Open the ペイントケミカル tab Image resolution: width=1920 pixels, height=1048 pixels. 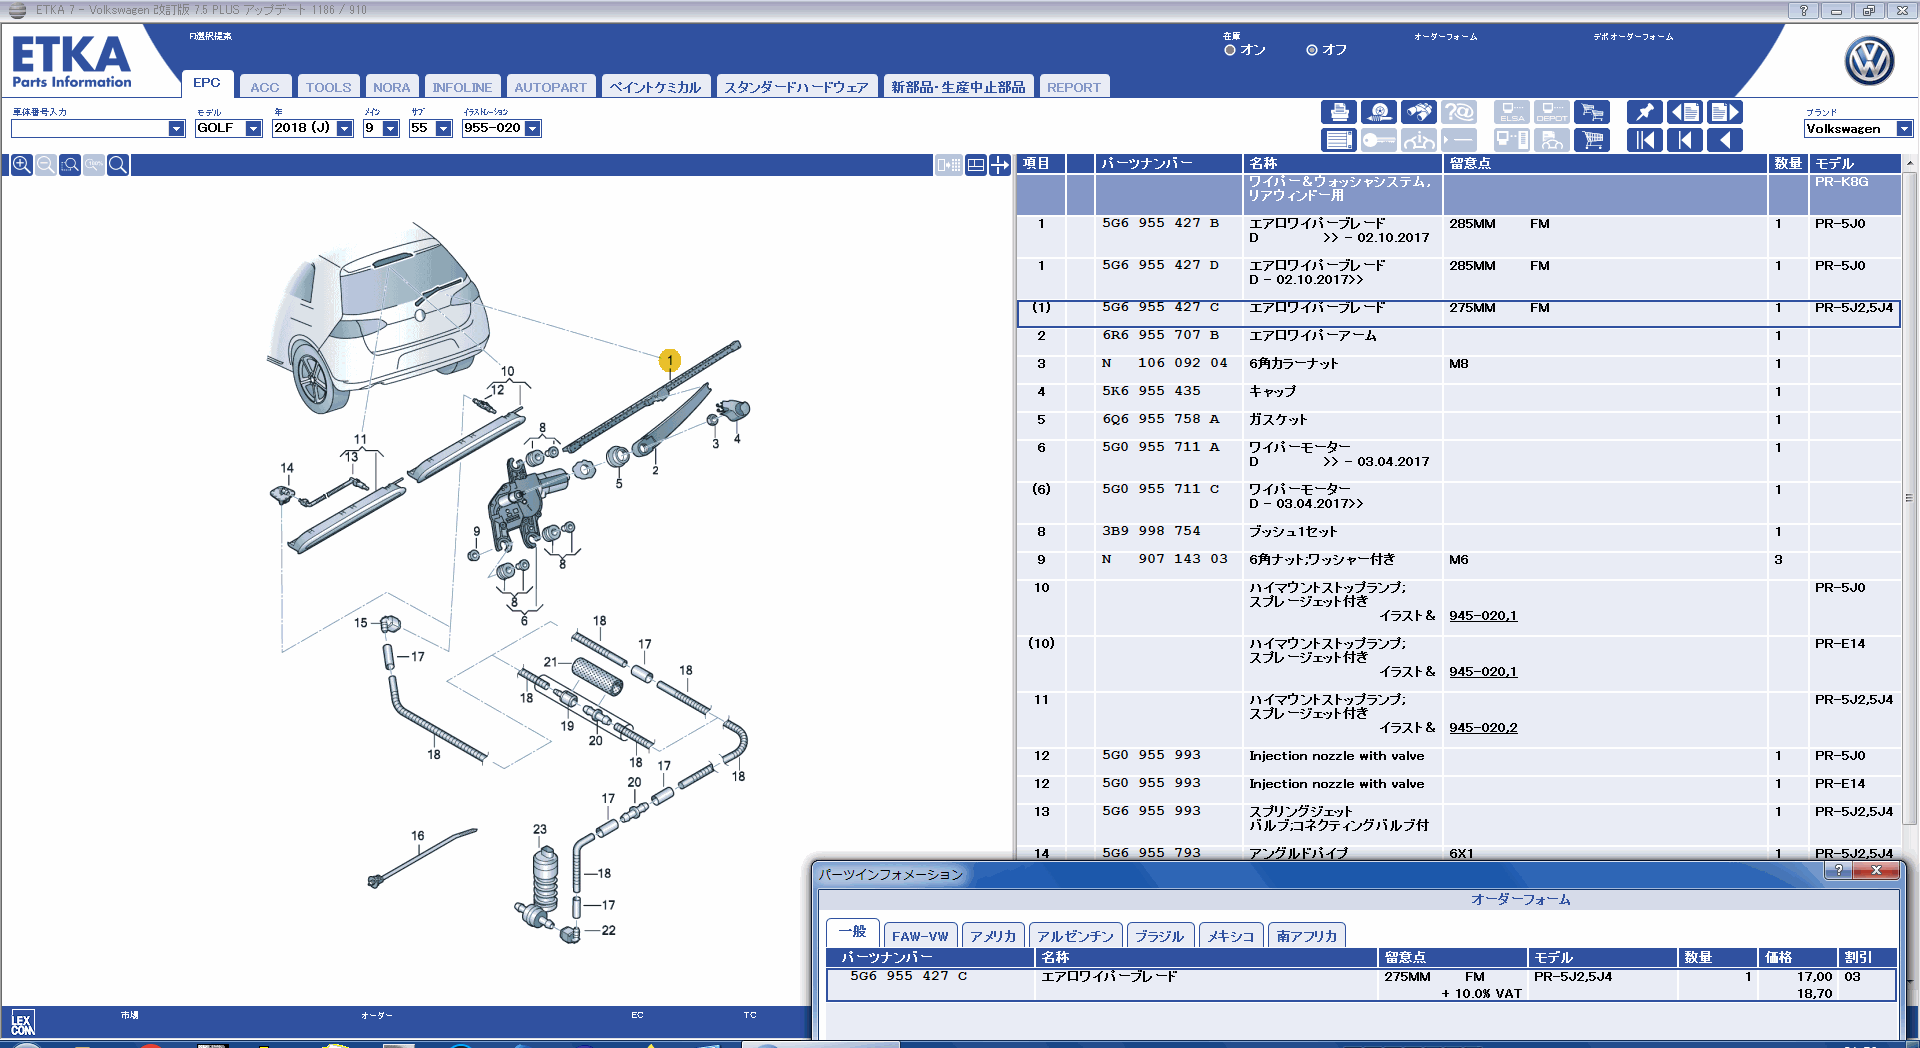(656, 87)
